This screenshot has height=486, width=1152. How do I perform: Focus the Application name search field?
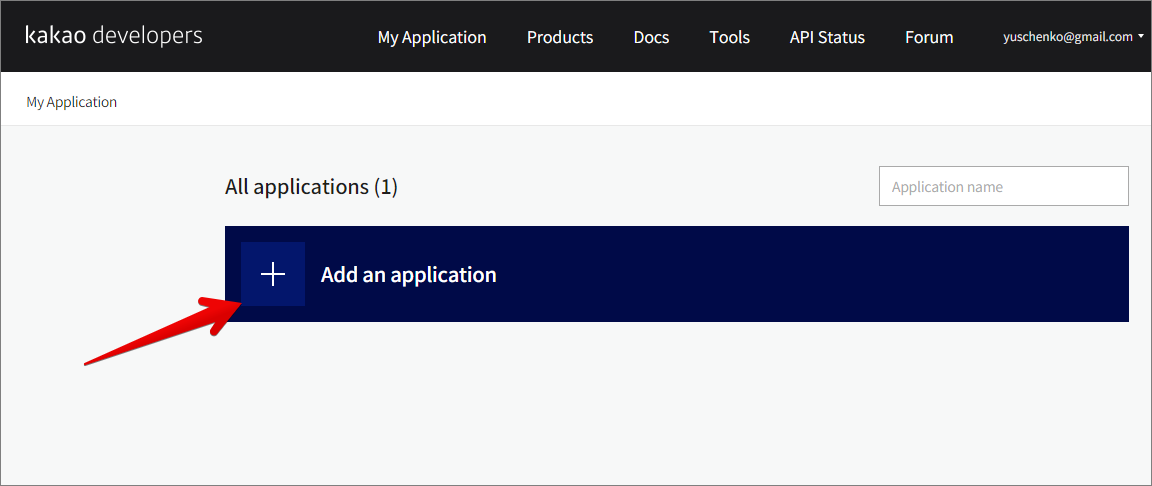coord(1003,186)
